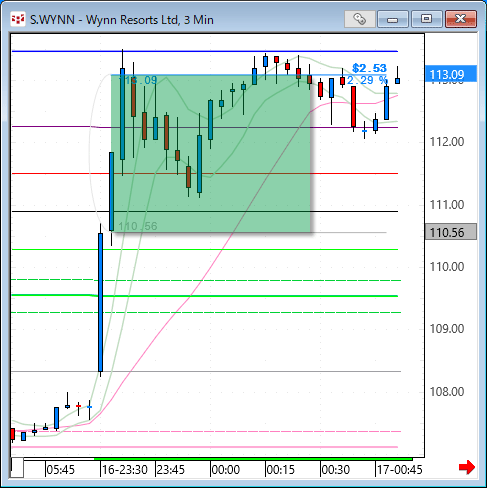Click the red scroll-right arrow

tap(467, 467)
